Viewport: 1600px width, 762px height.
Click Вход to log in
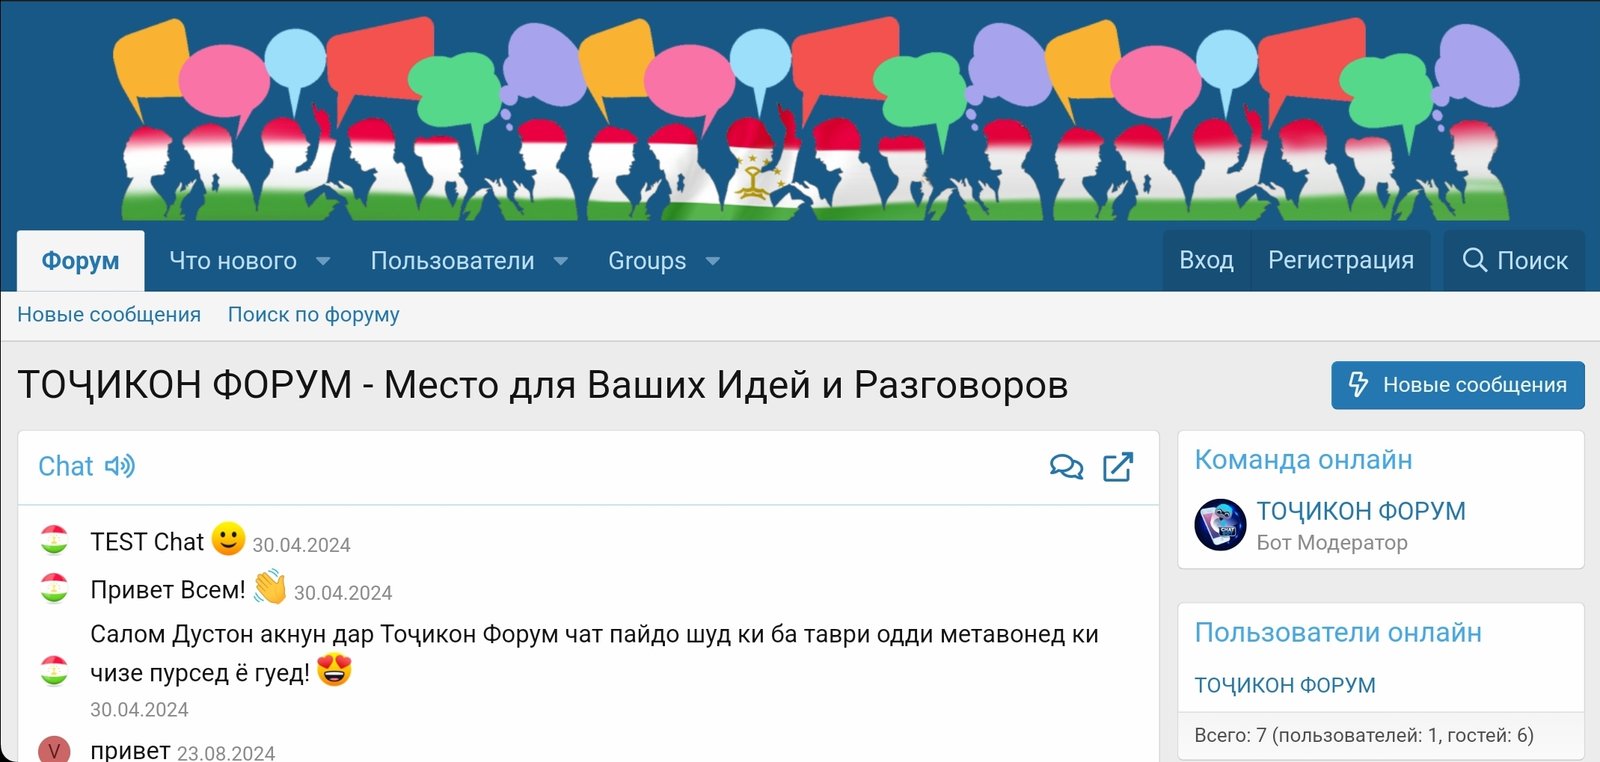pyautogui.click(x=1206, y=260)
